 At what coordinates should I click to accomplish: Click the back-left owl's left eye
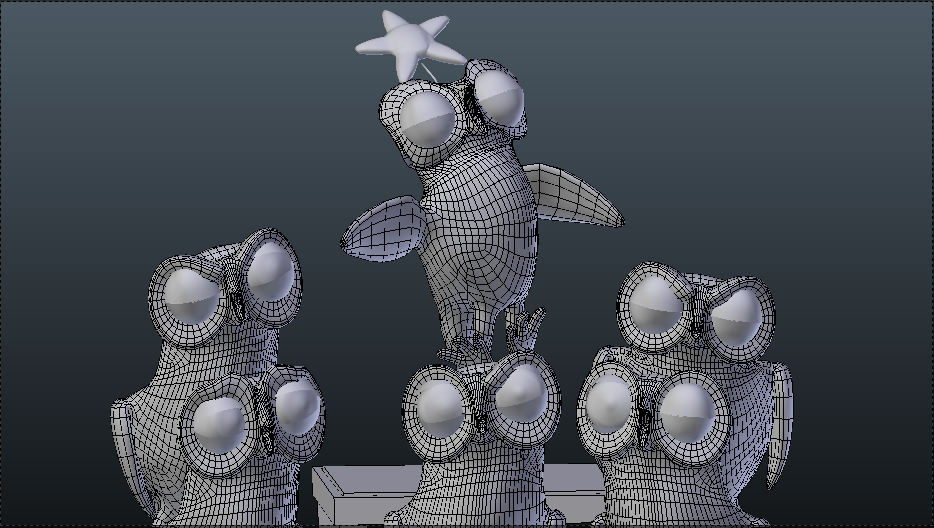click(194, 298)
